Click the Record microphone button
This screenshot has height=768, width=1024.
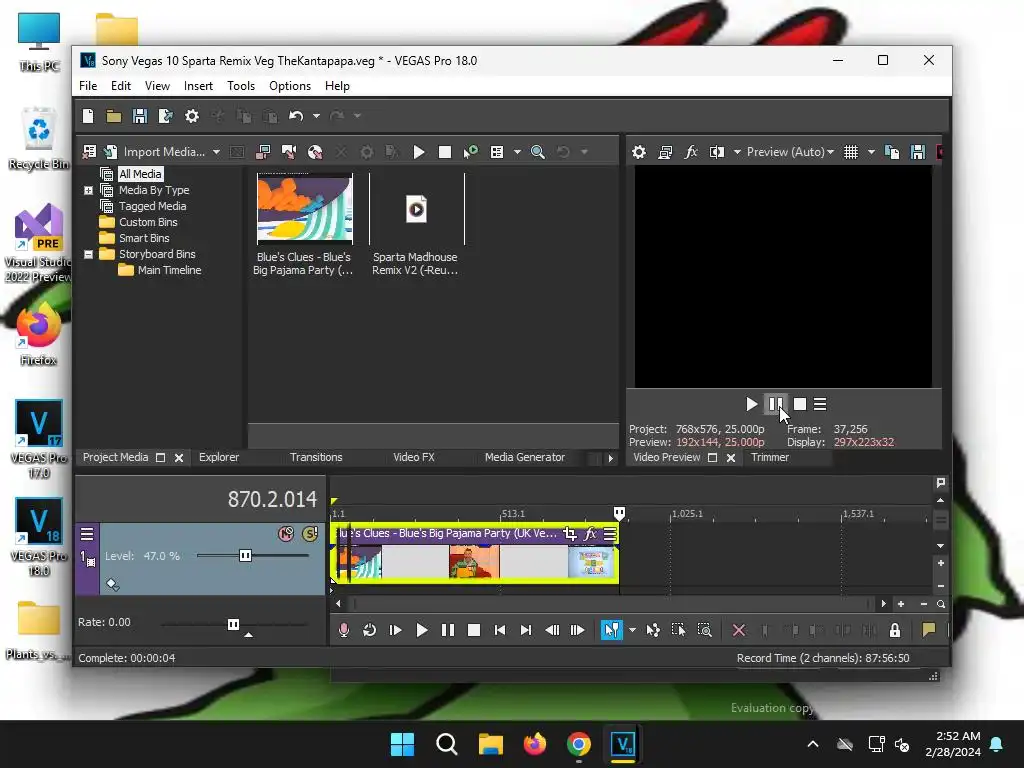tap(344, 630)
